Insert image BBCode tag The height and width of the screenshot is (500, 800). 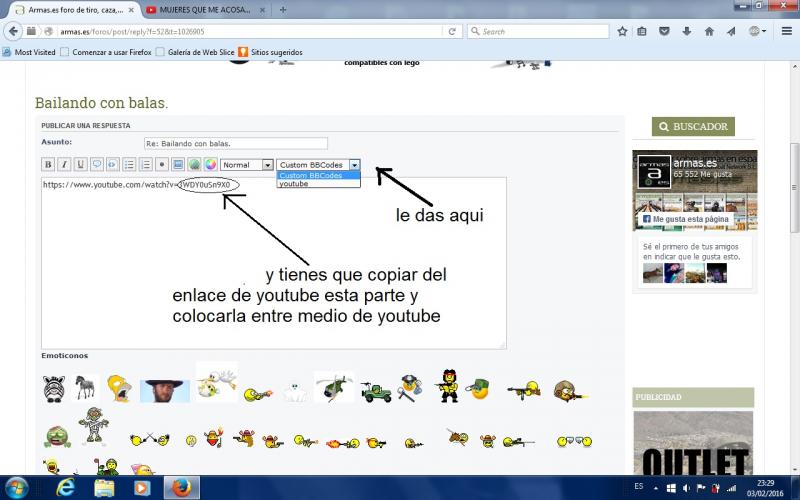178,164
